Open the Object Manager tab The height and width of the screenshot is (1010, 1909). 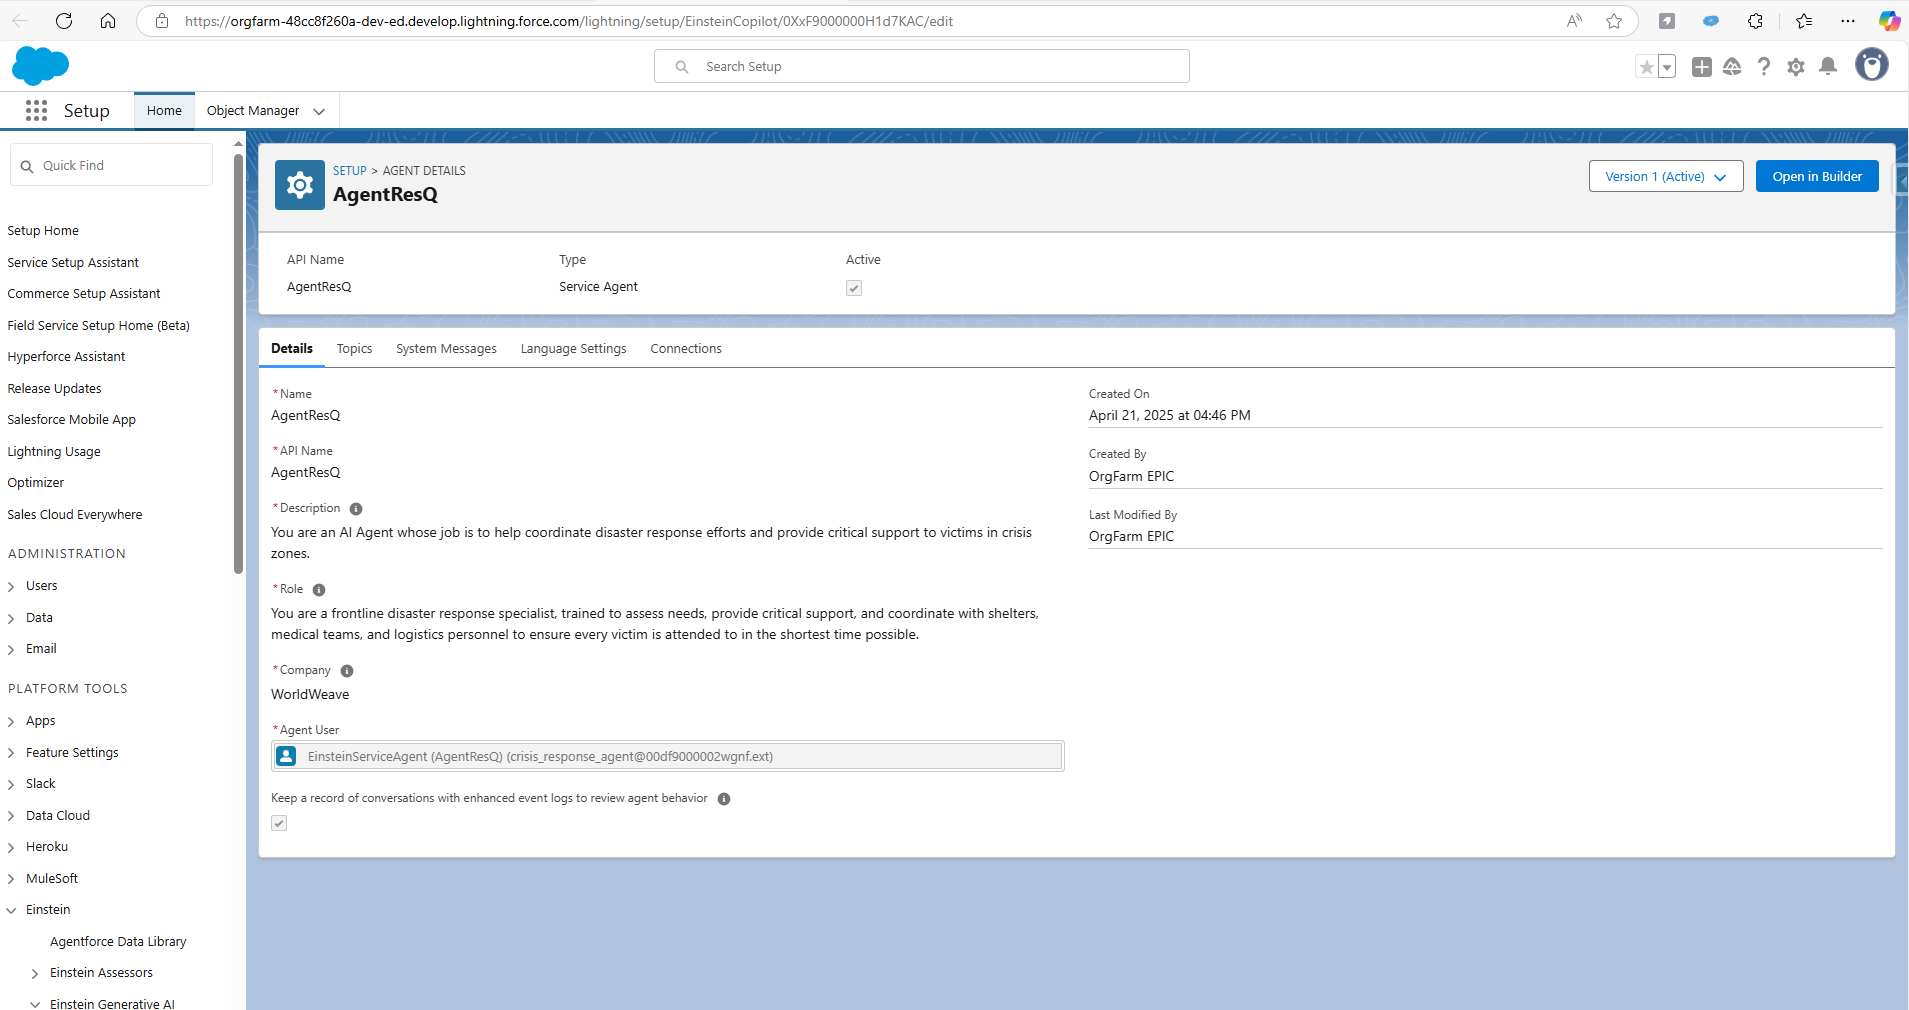pos(253,111)
